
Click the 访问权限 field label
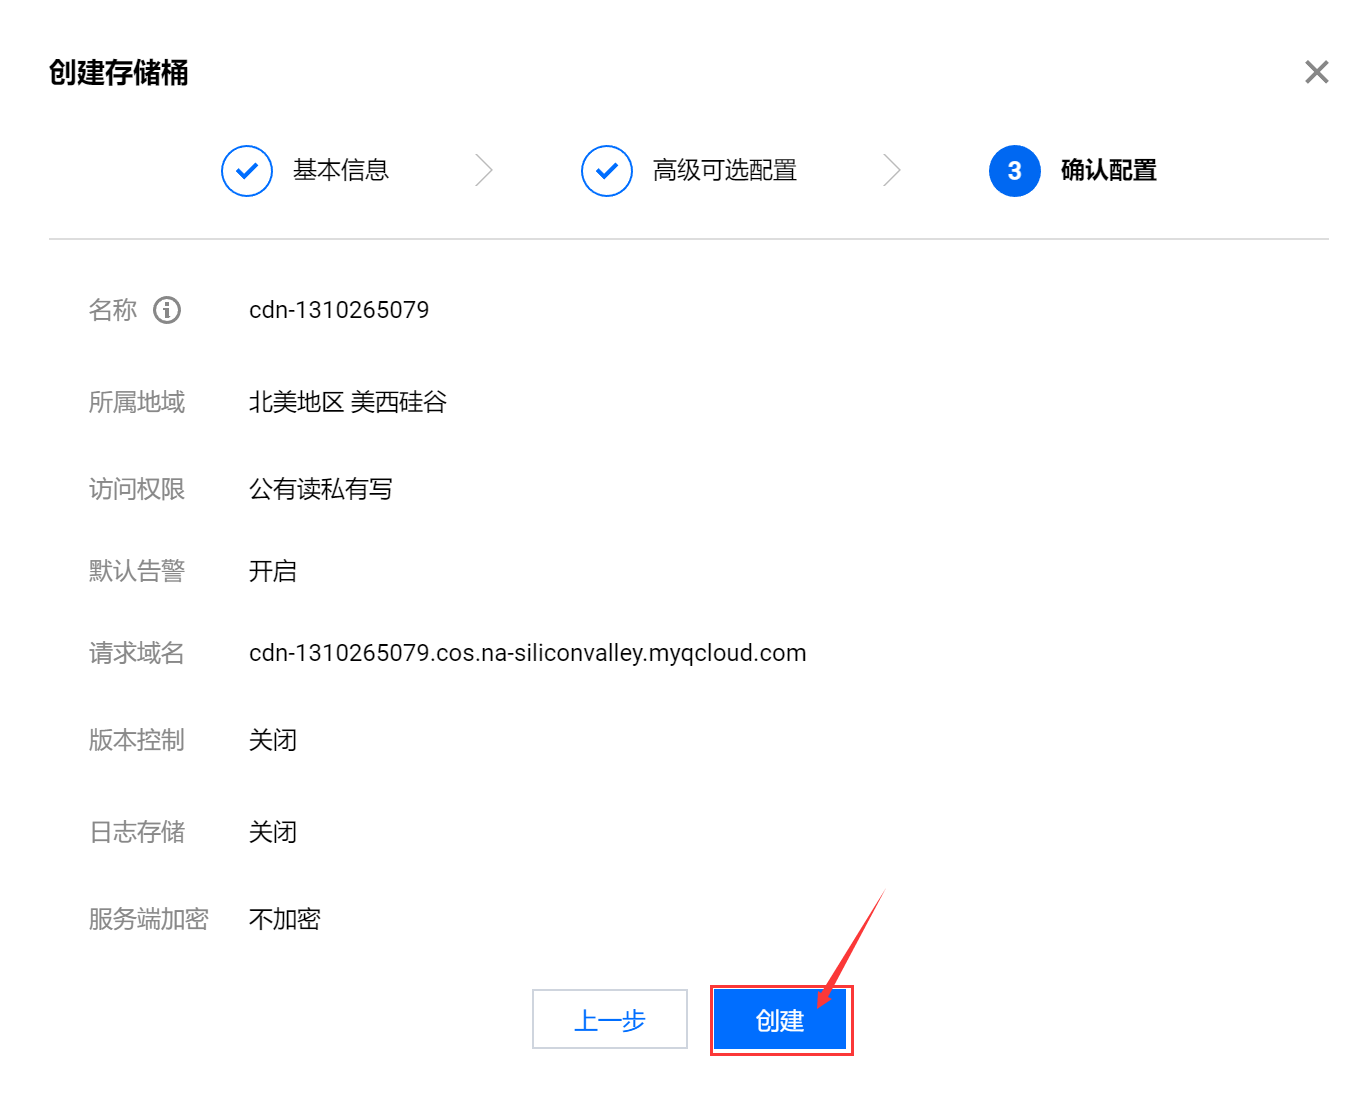click(137, 489)
